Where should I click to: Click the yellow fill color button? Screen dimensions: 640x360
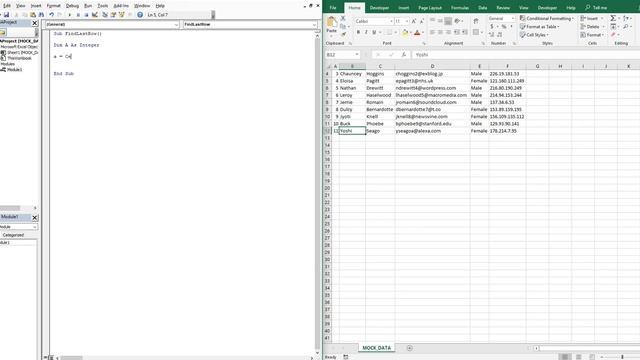(405, 33)
